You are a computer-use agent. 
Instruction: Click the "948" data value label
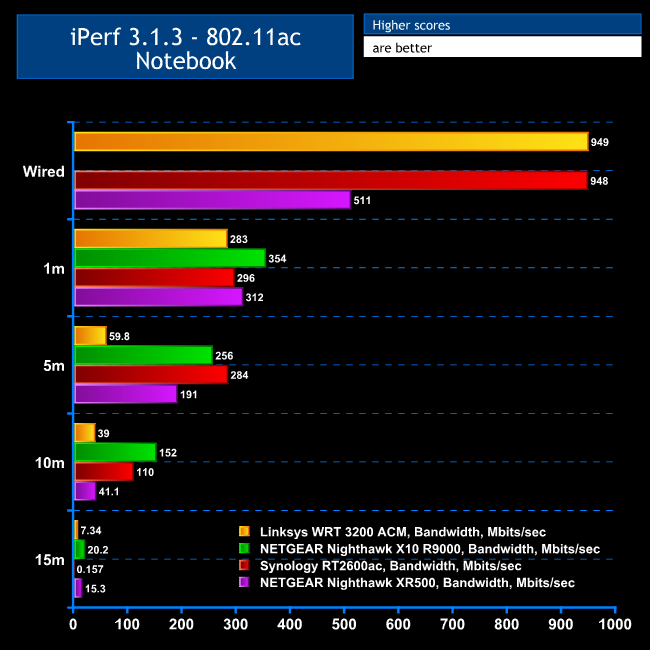point(599,181)
